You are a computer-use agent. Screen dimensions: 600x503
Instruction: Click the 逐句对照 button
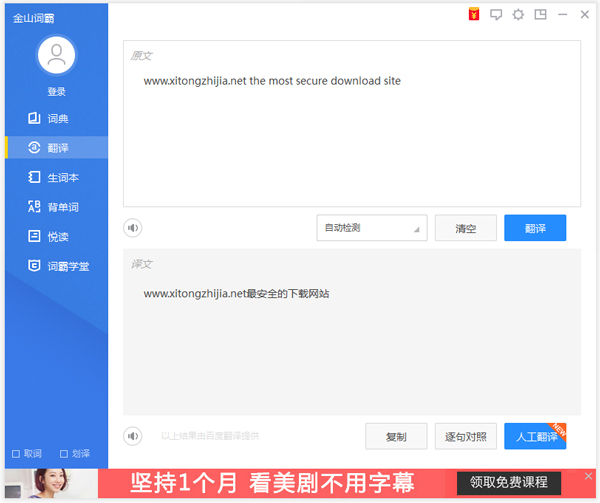[465, 436]
